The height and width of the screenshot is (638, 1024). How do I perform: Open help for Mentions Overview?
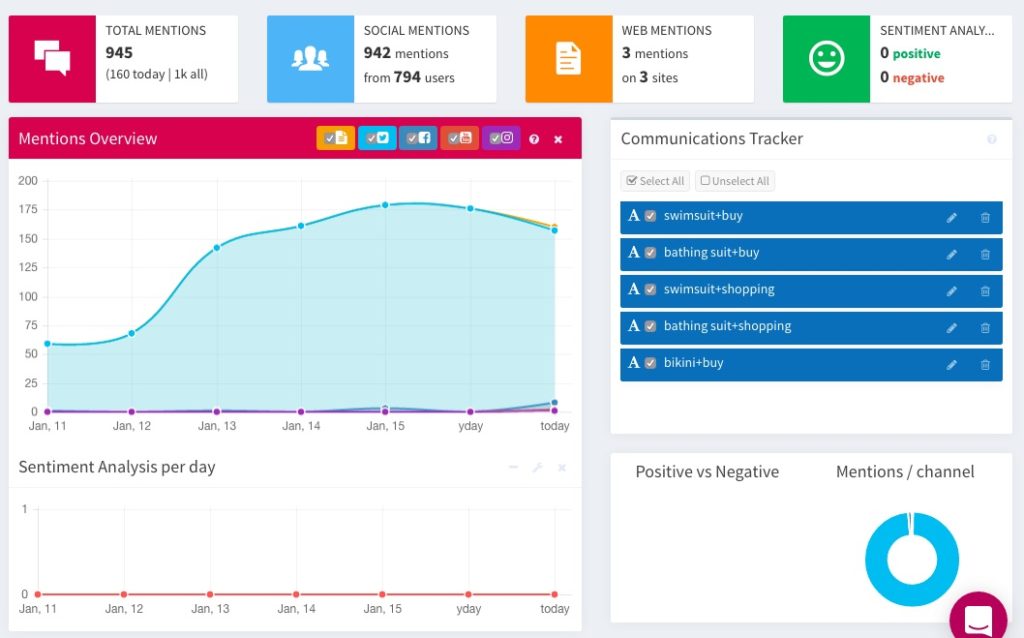click(534, 139)
